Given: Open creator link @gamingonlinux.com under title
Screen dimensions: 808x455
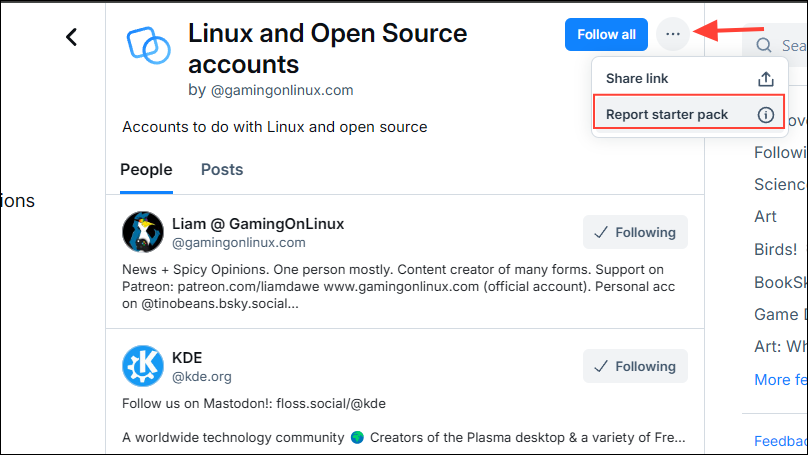Looking at the screenshot, I should pos(282,90).
